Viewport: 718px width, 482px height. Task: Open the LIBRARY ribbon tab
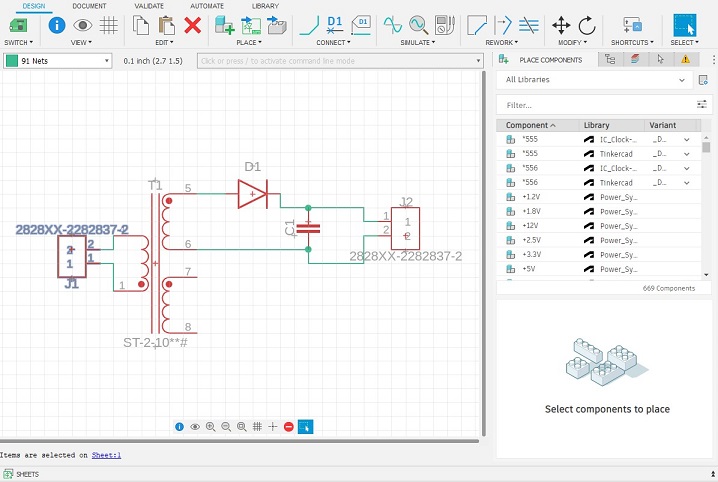(265, 6)
